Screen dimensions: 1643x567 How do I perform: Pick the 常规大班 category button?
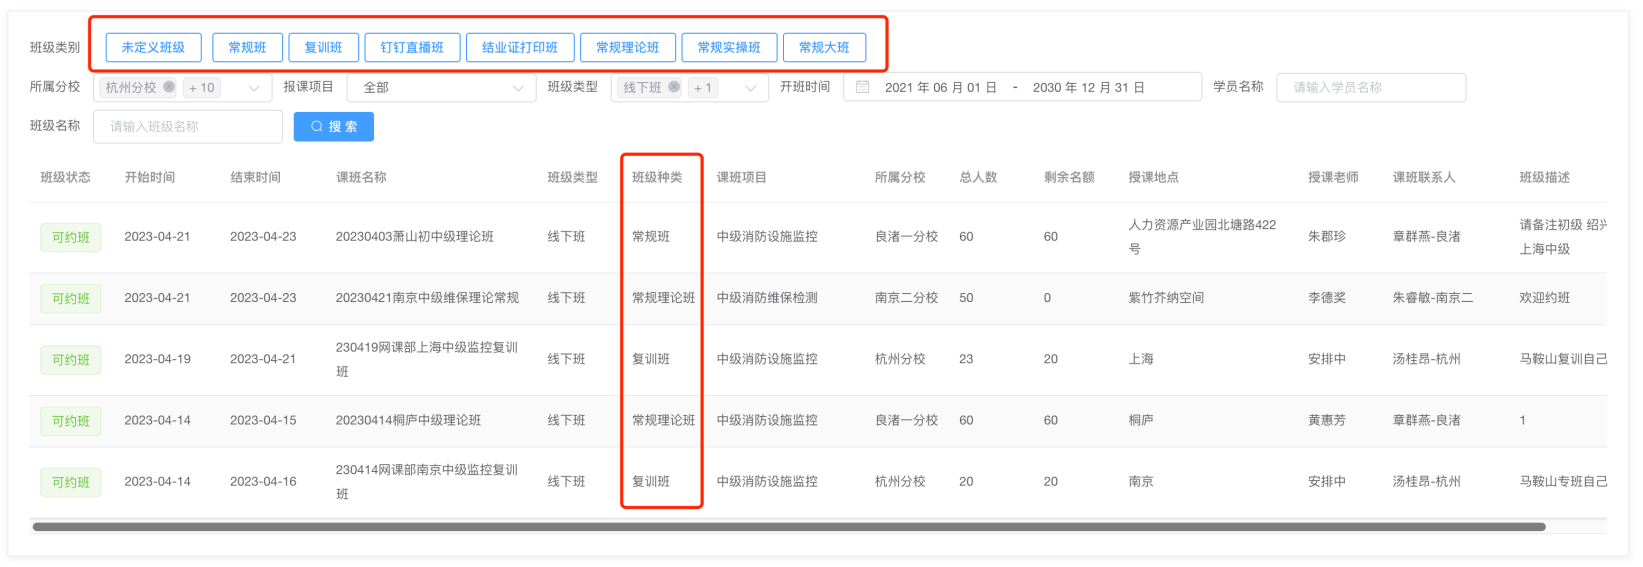pyautogui.click(x=824, y=48)
